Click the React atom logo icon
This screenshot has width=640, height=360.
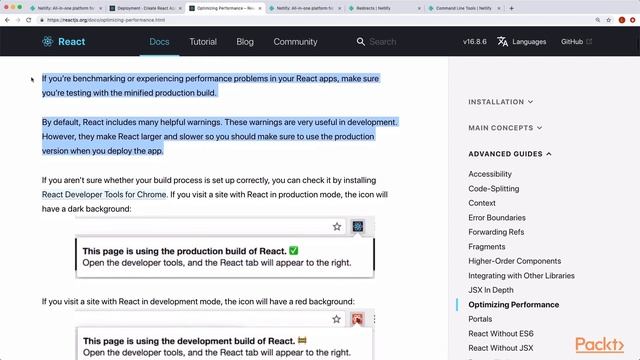click(x=47, y=41)
